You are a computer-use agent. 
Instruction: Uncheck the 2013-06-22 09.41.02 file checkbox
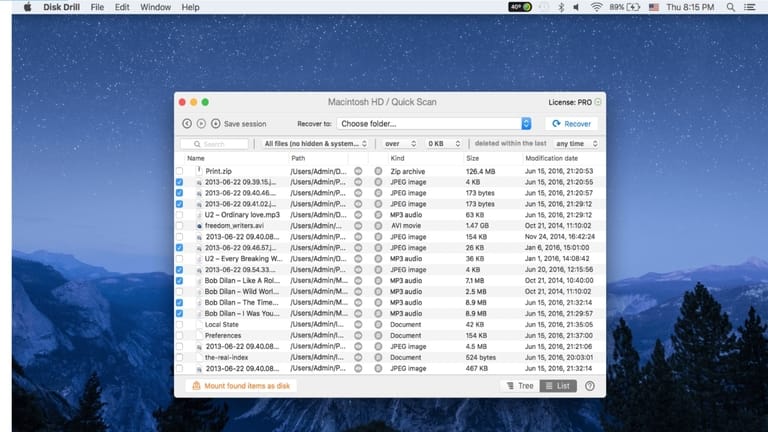[x=179, y=204]
